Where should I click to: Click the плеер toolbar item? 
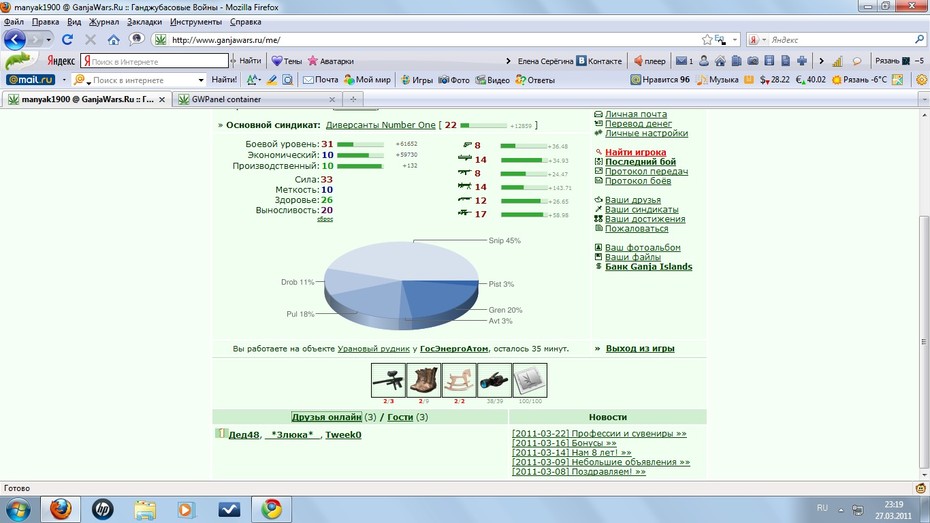click(x=649, y=61)
